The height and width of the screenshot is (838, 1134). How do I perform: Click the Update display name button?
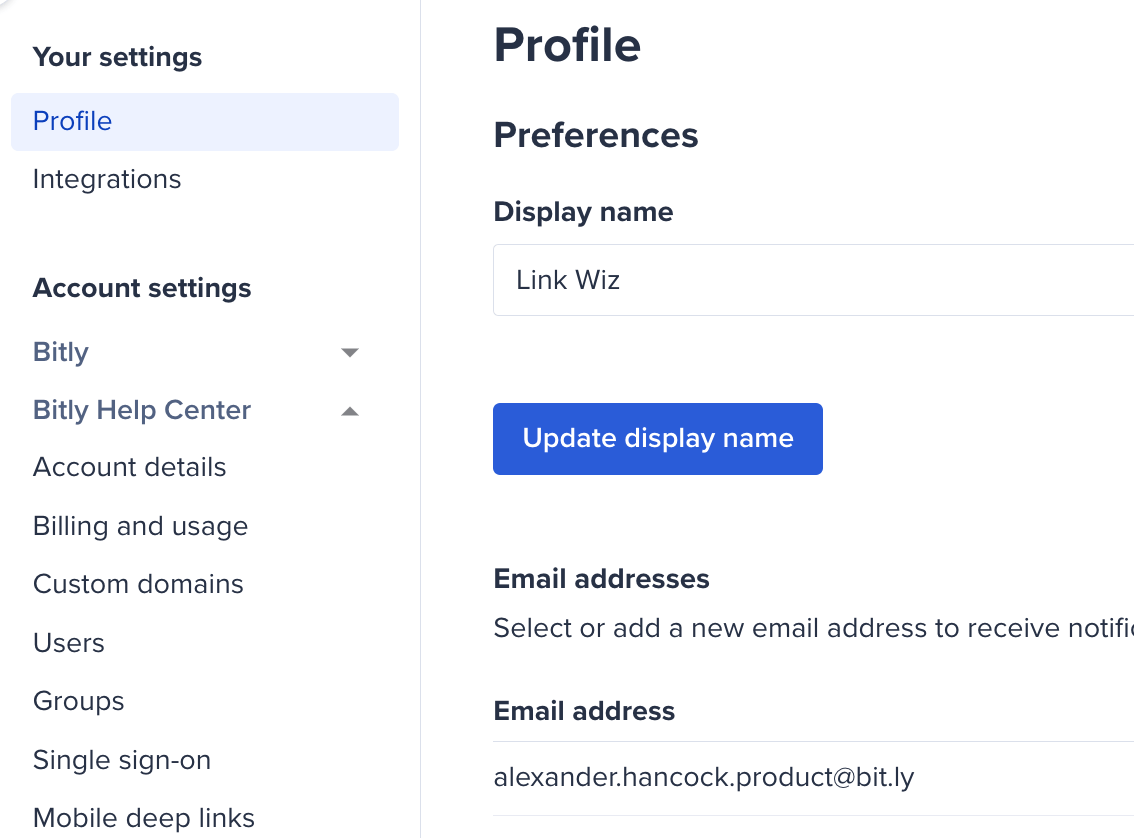(657, 438)
